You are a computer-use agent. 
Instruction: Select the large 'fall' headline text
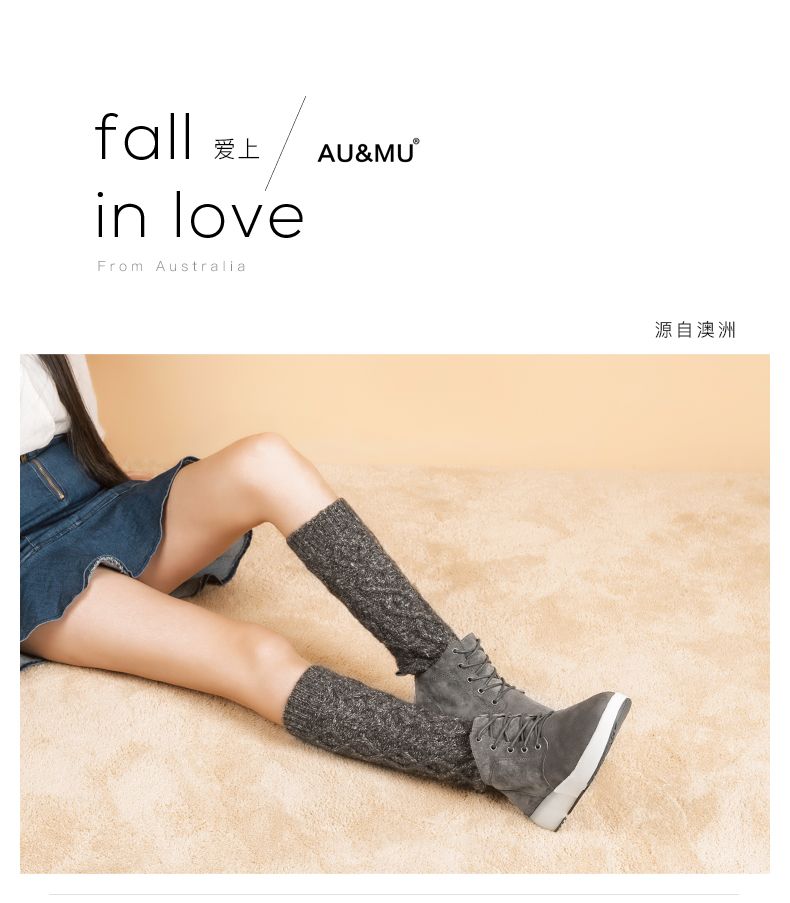pos(143,136)
